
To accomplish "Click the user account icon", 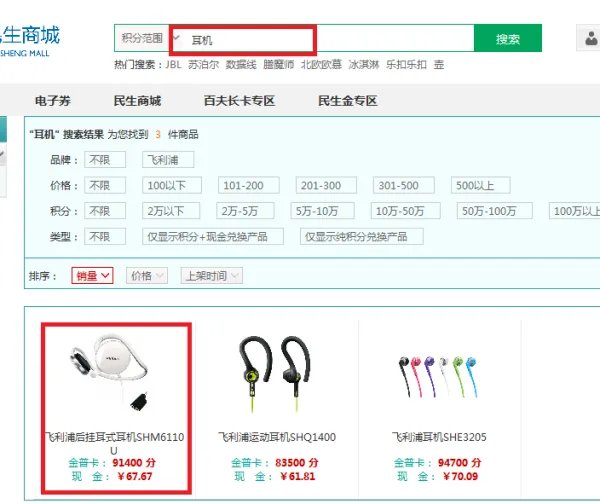I will [590, 38].
